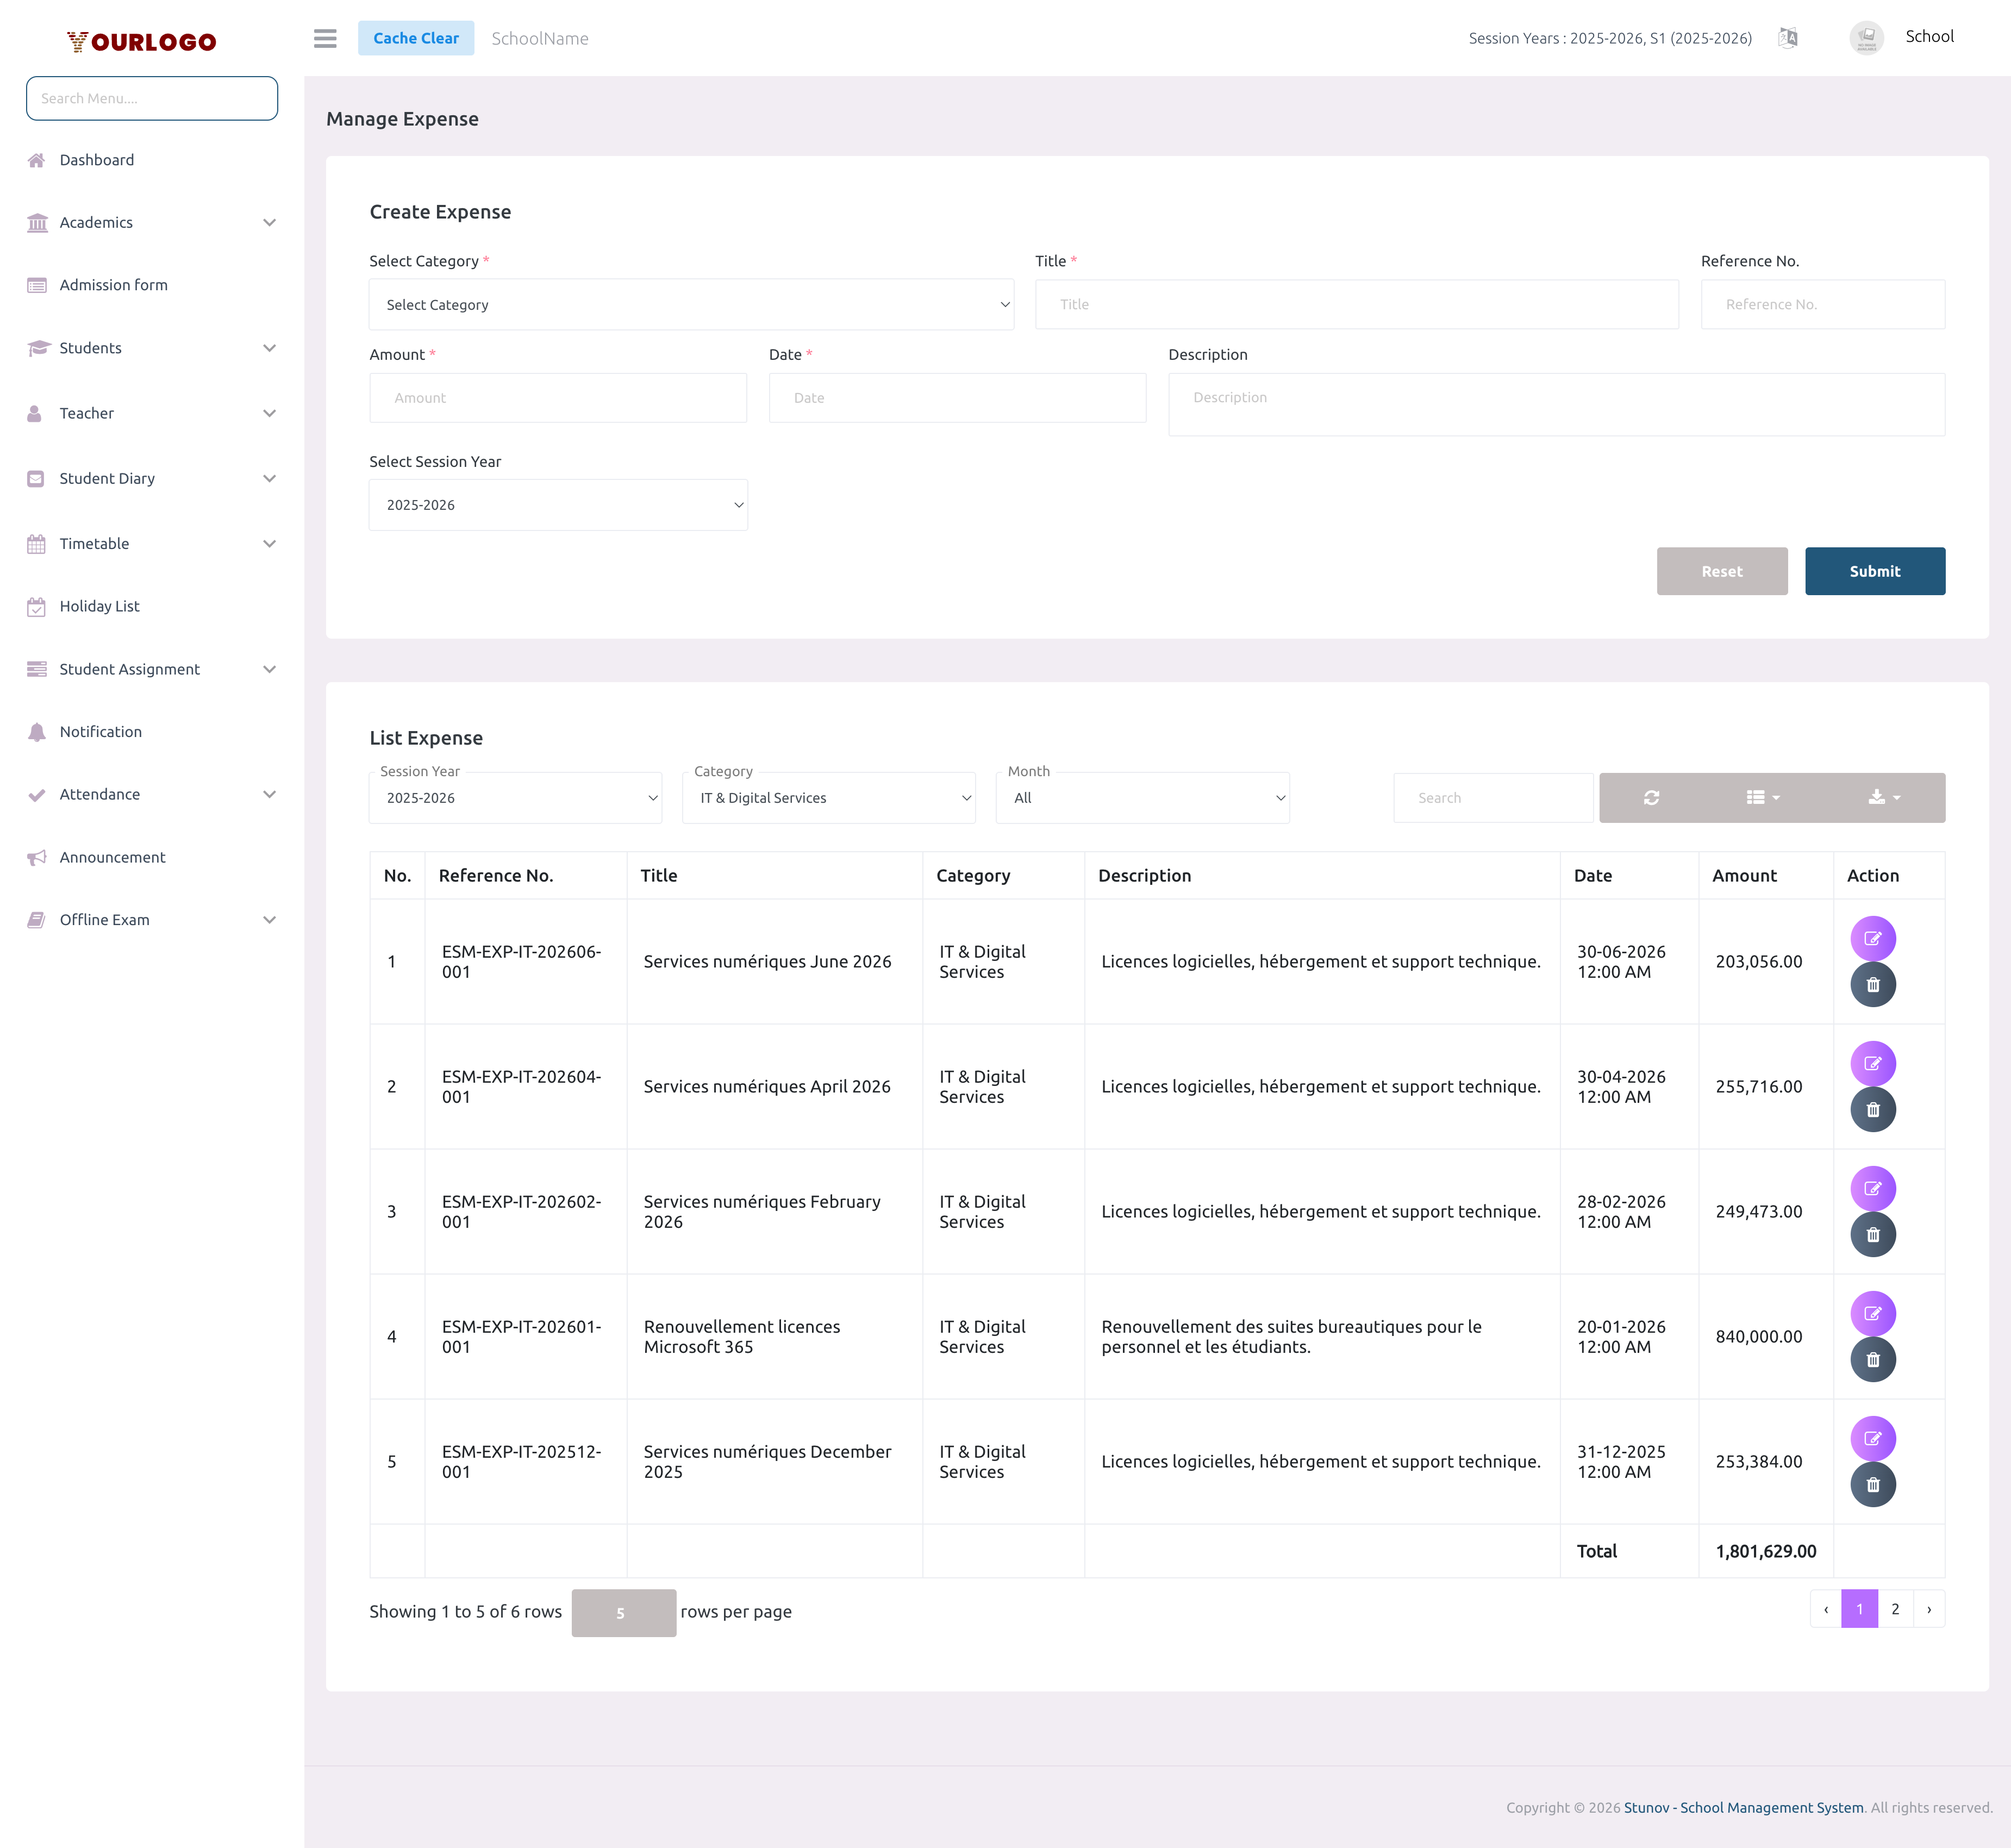Image resolution: width=2011 pixels, height=1848 pixels.
Task: Open the Select Category dropdown
Action: coord(691,304)
